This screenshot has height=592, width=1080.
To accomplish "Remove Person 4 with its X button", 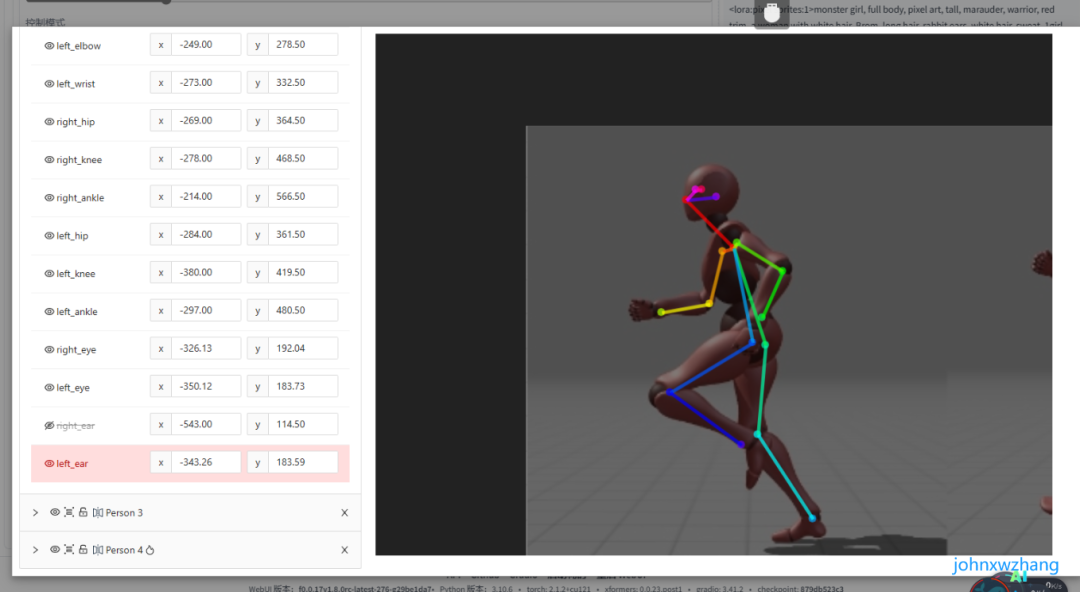I will [344, 550].
